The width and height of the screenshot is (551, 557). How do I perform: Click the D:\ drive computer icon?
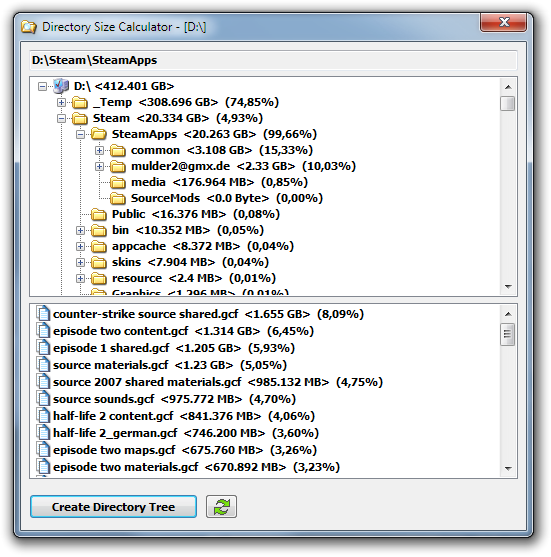coord(61,86)
